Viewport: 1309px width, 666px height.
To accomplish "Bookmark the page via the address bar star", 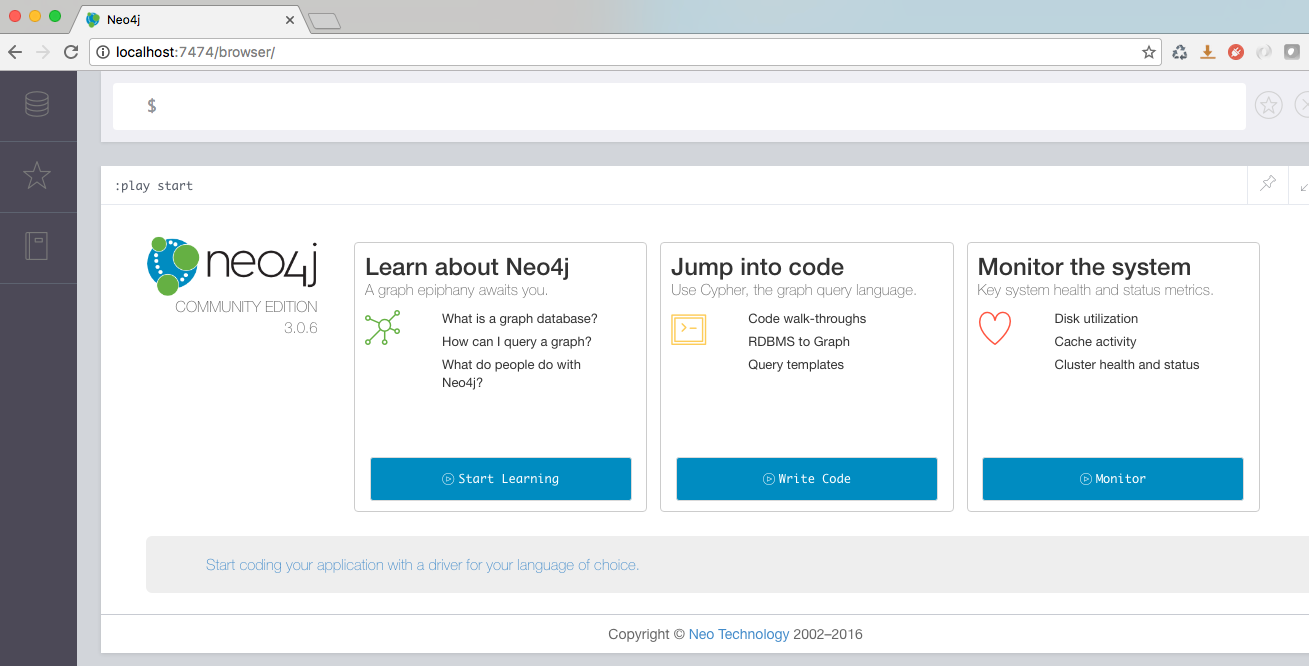I will [1148, 51].
